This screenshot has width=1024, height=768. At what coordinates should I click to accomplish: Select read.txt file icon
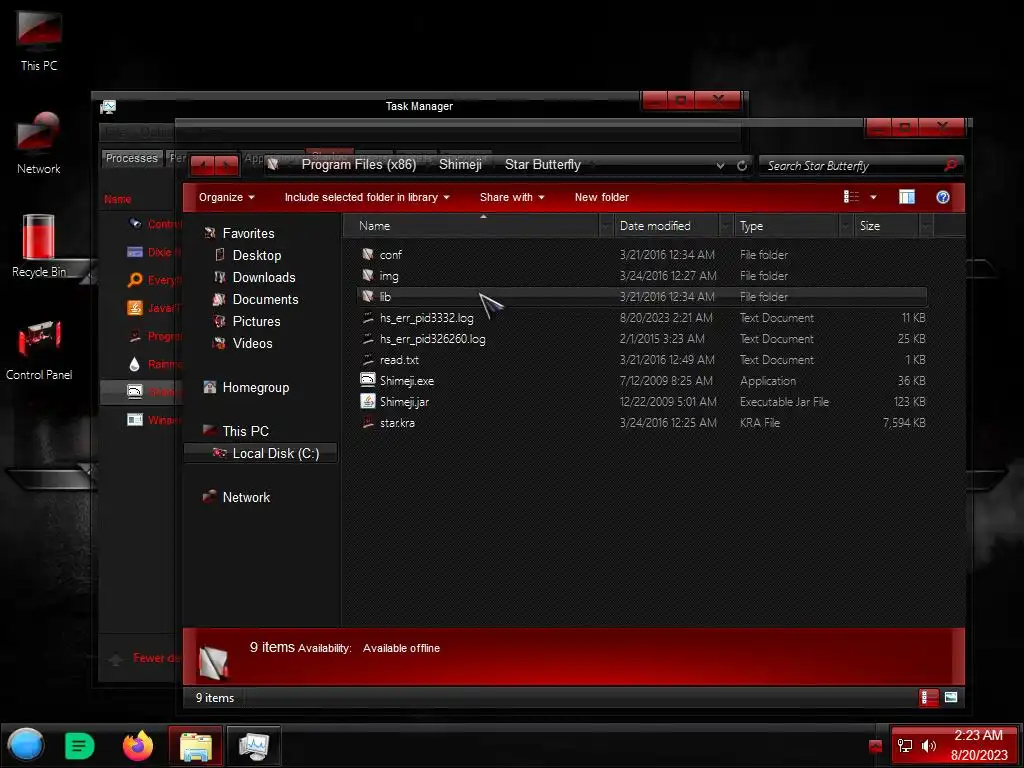pyautogui.click(x=368, y=359)
